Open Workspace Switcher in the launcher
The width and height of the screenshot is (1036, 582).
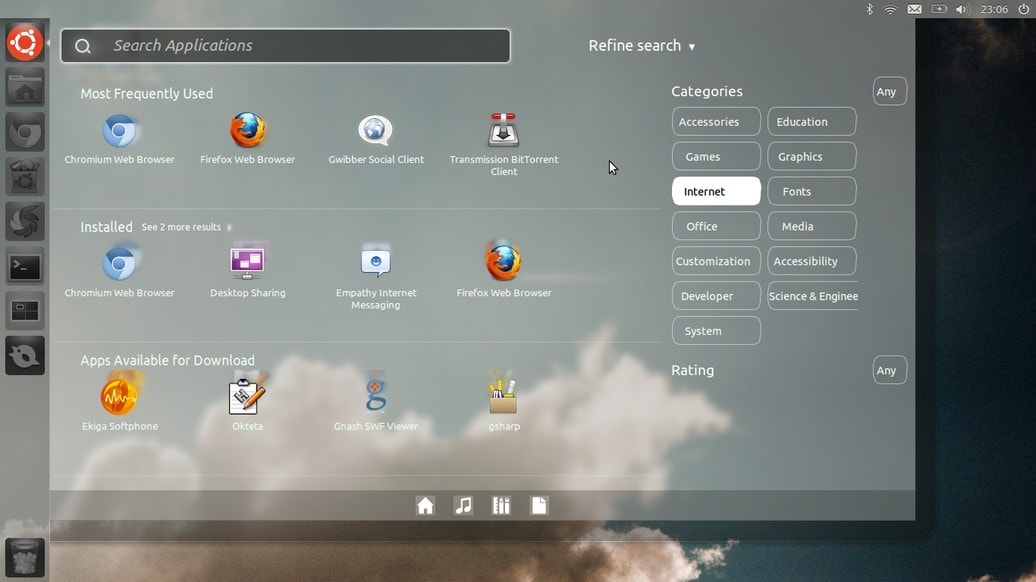click(x=24, y=311)
